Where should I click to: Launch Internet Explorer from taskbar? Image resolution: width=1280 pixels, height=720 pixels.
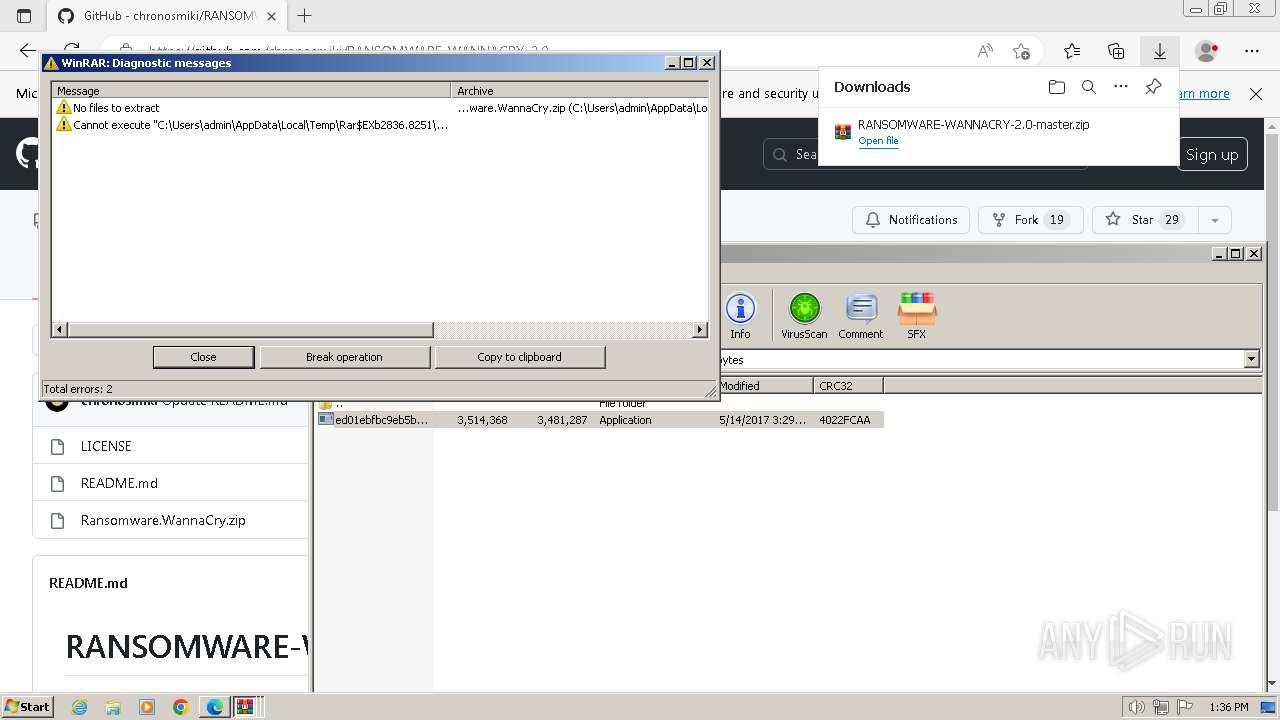[80, 707]
